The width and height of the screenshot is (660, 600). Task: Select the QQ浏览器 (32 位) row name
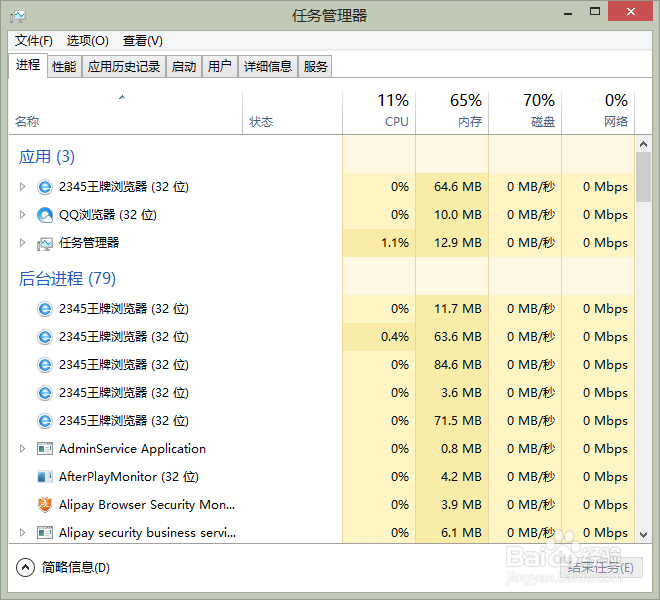tap(108, 215)
